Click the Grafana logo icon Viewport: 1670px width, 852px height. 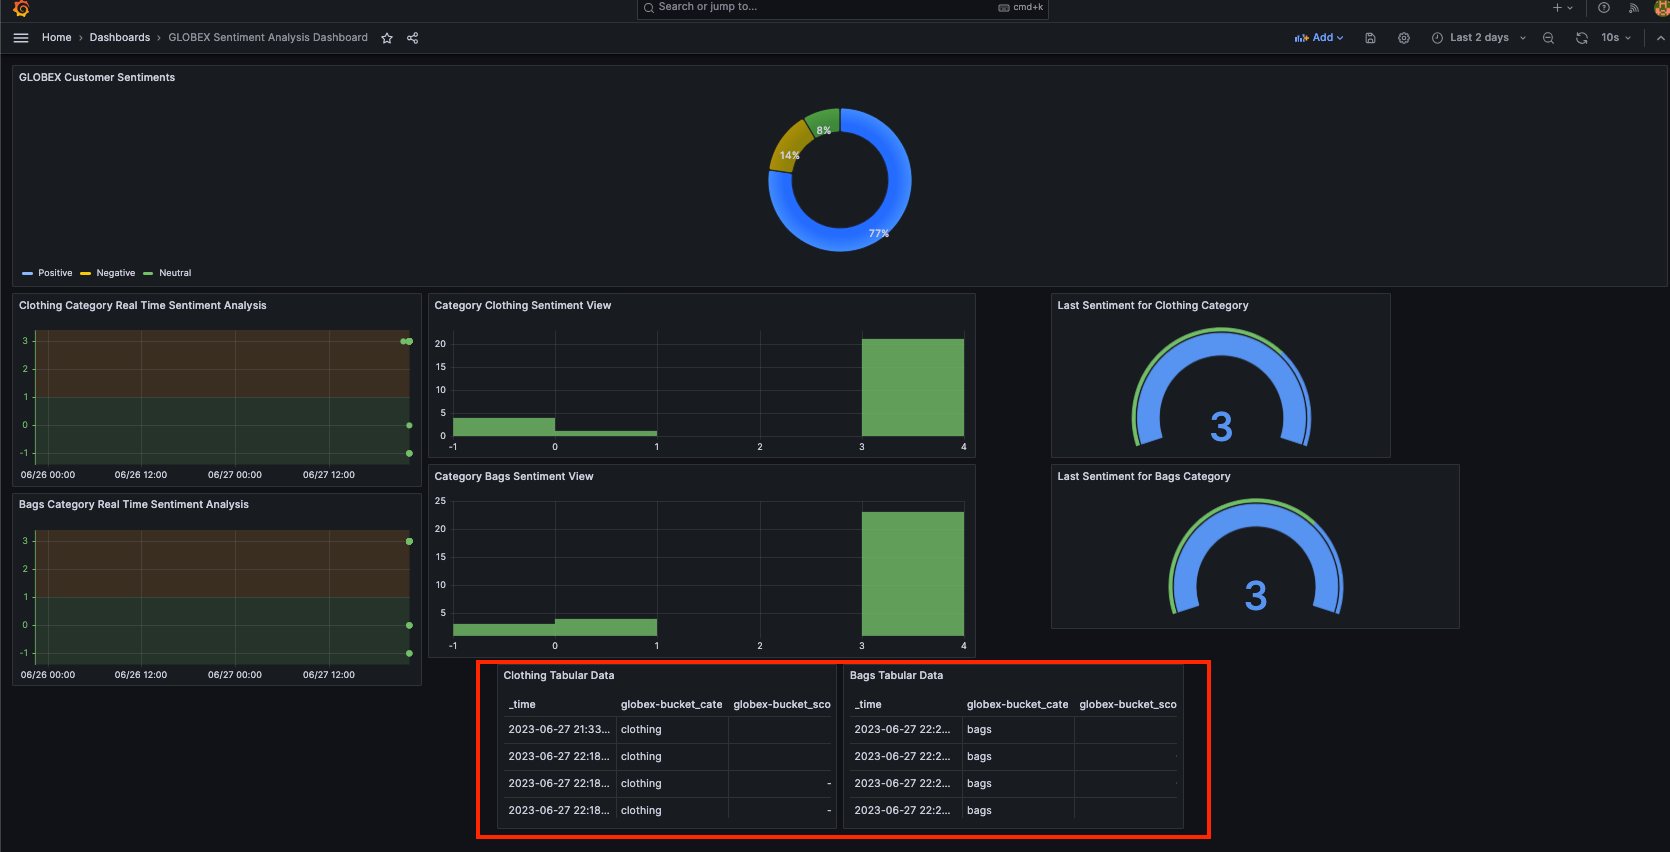click(21, 8)
